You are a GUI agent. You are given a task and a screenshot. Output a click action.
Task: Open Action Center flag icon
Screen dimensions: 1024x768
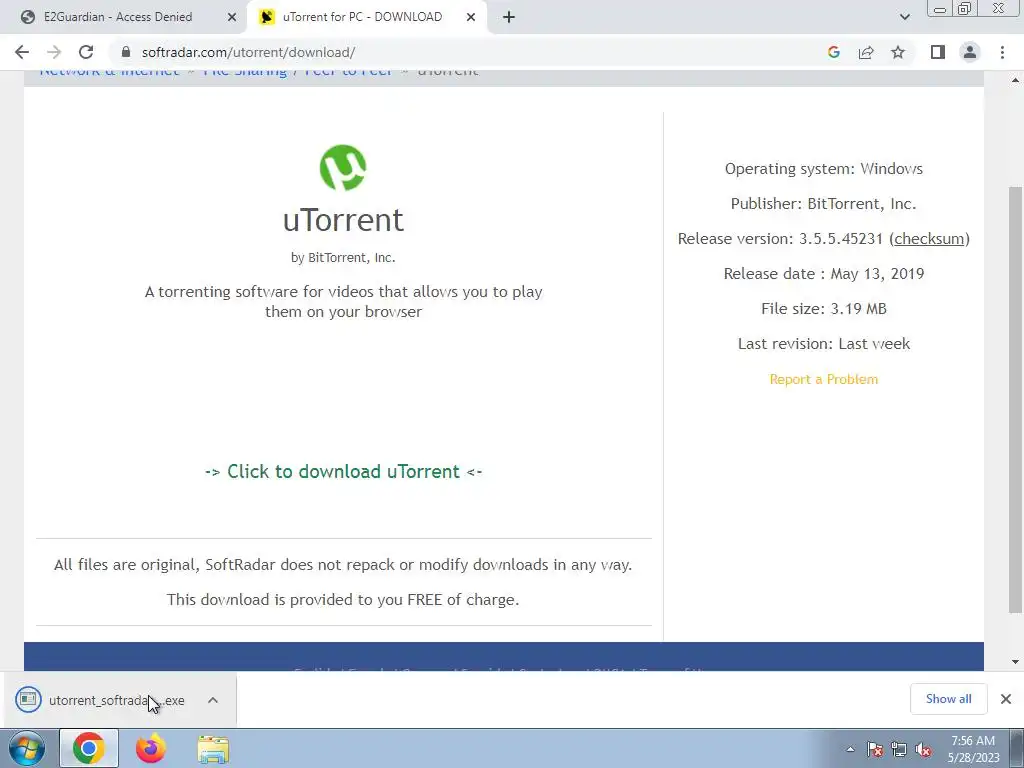pyautogui.click(x=875, y=749)
